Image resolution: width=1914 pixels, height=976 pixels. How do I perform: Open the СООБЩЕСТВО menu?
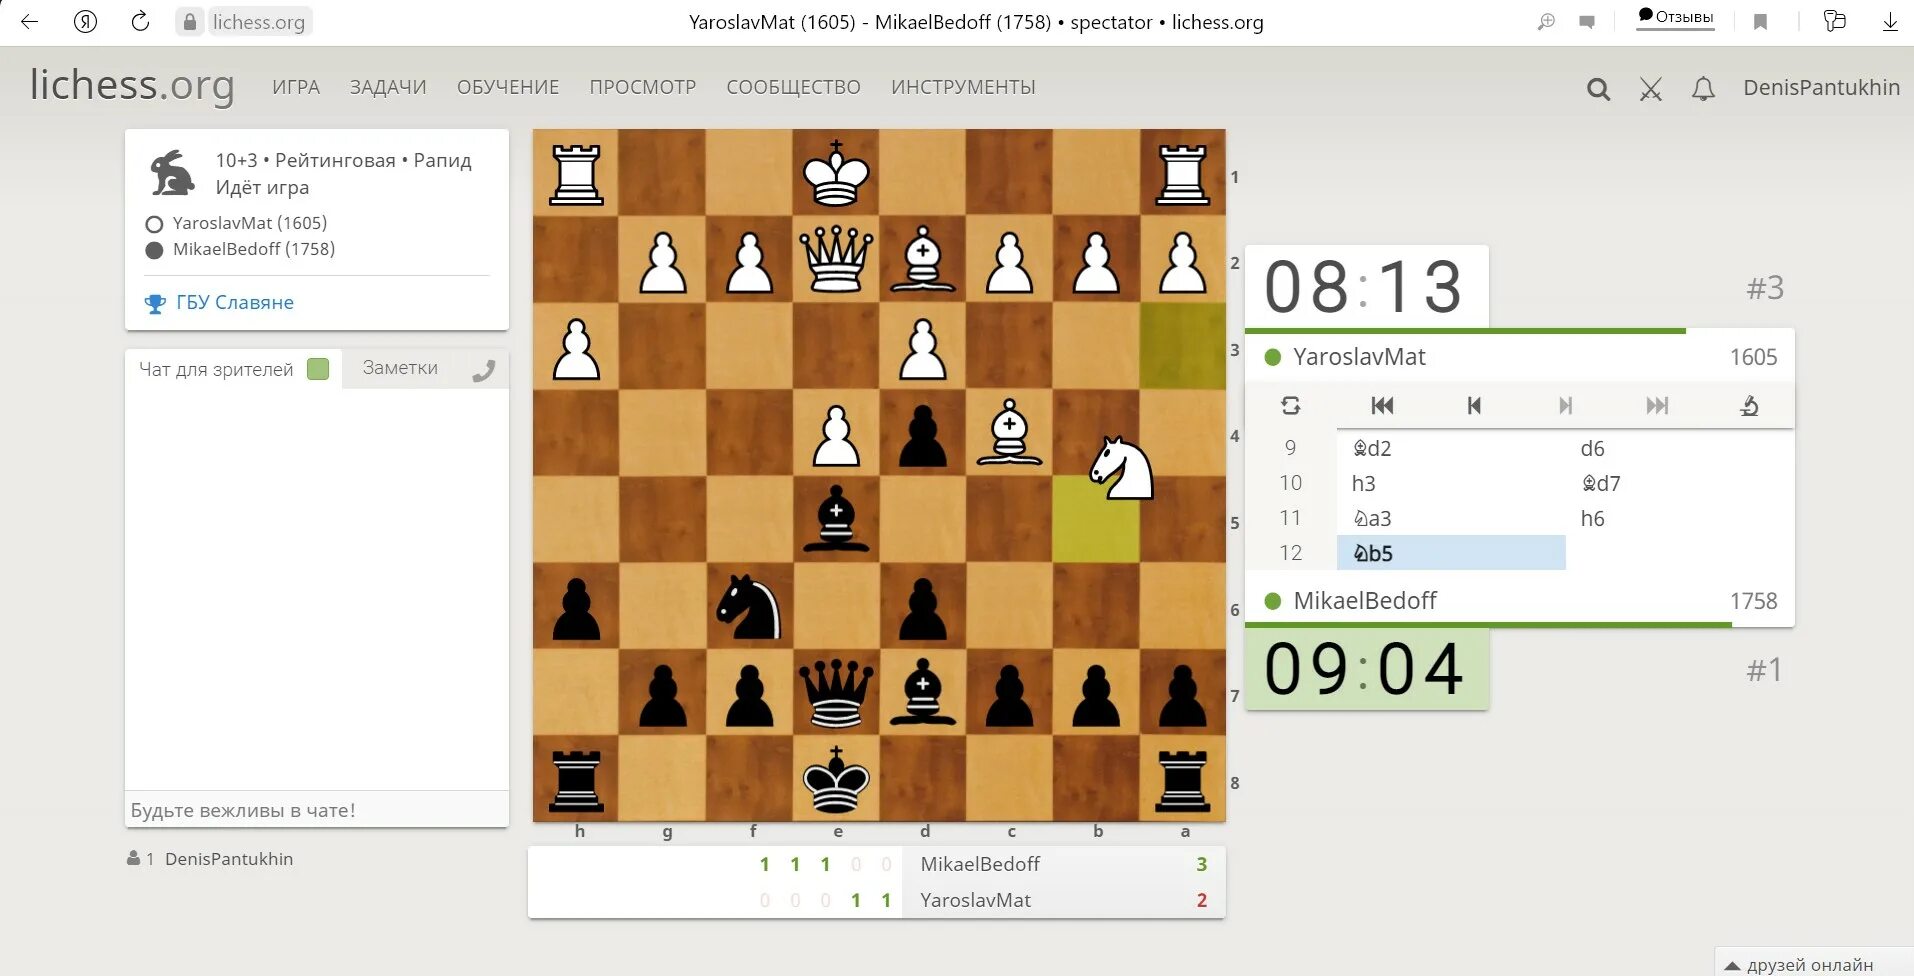point(793,87)
